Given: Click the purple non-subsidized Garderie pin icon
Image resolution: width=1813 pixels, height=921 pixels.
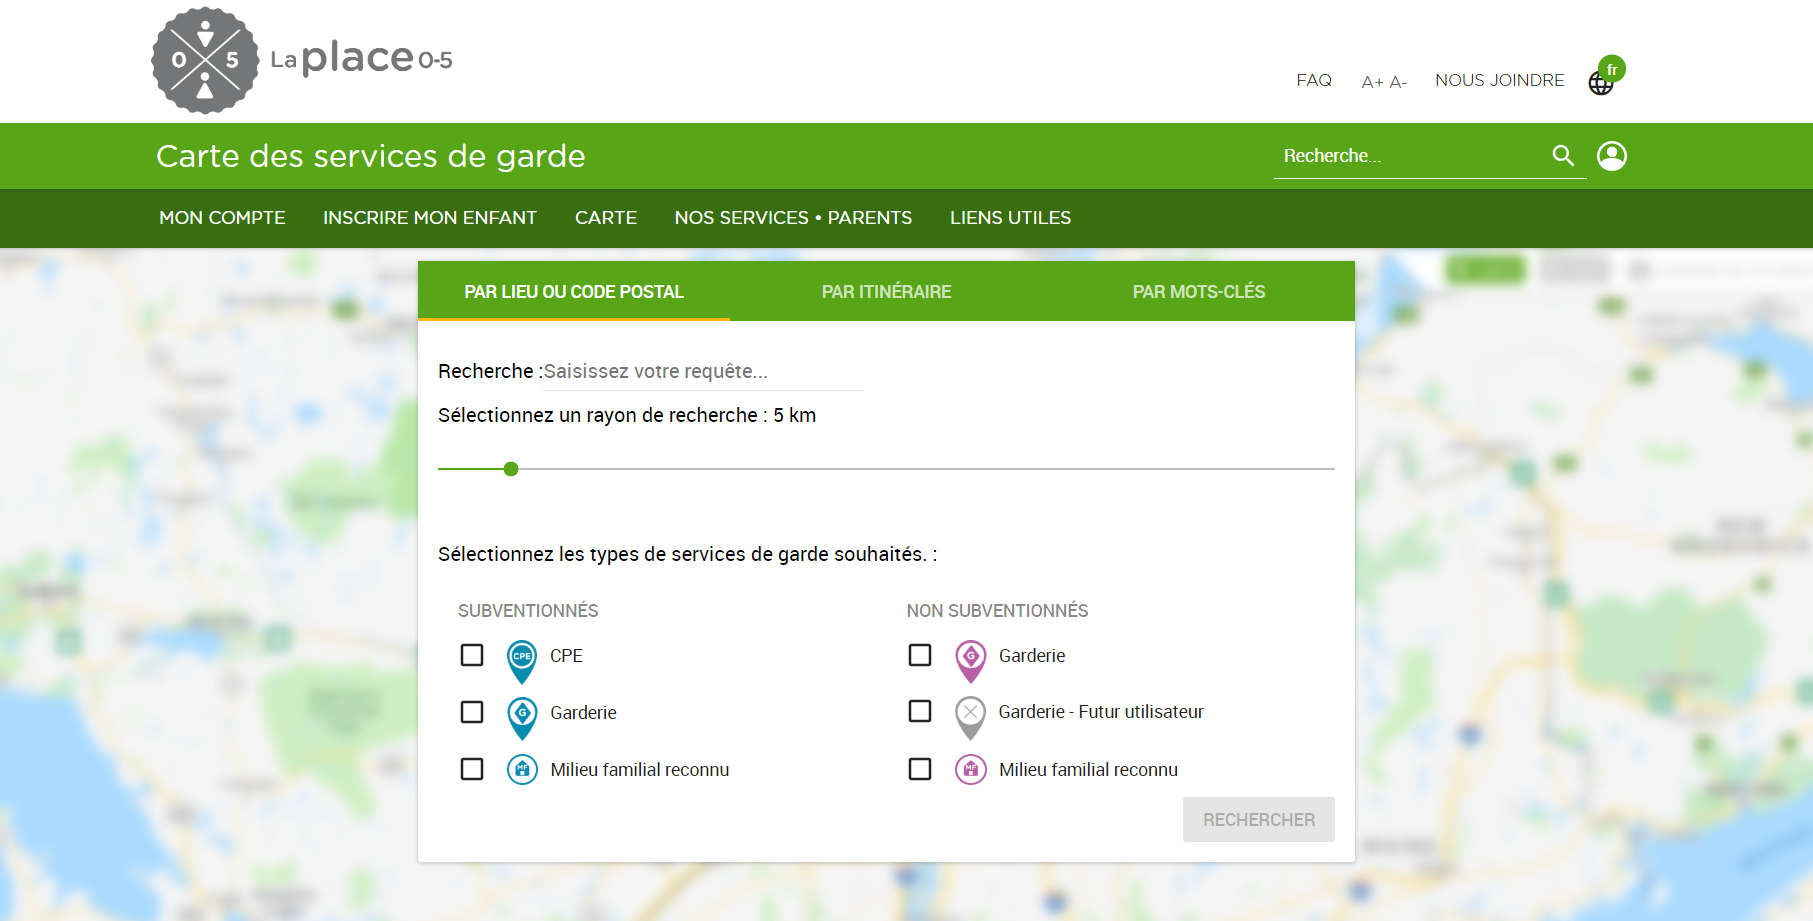Looking at the screenshot, I should click(971, 661).
